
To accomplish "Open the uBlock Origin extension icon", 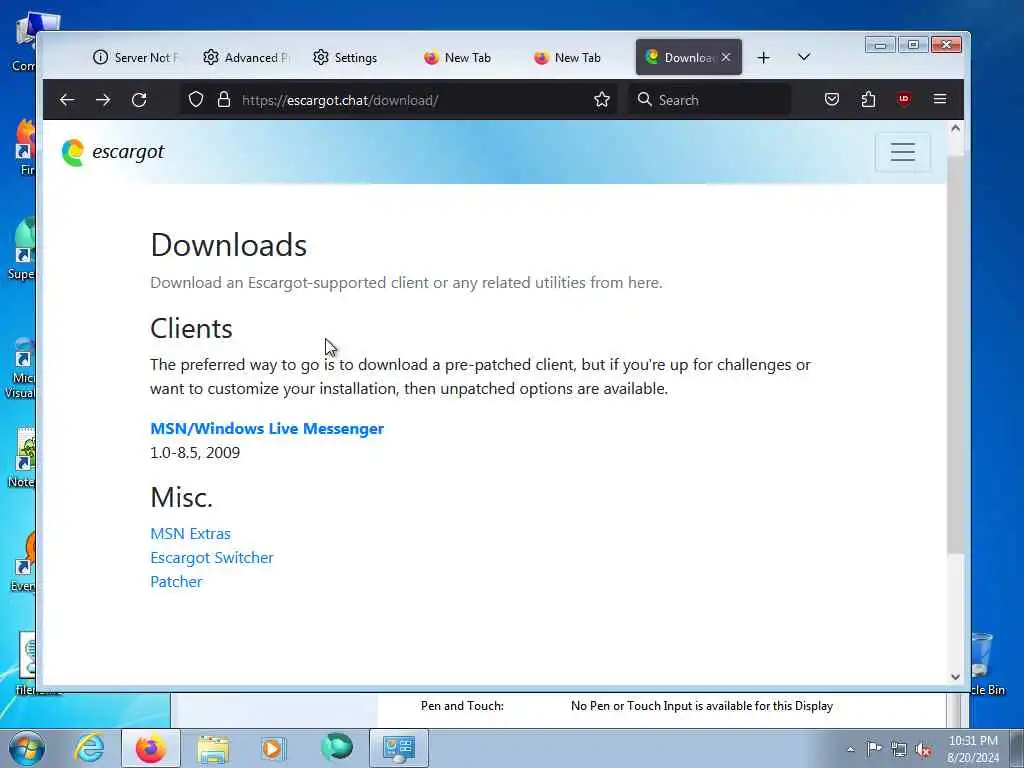I will pyautogui.click(x=904, y=99).
